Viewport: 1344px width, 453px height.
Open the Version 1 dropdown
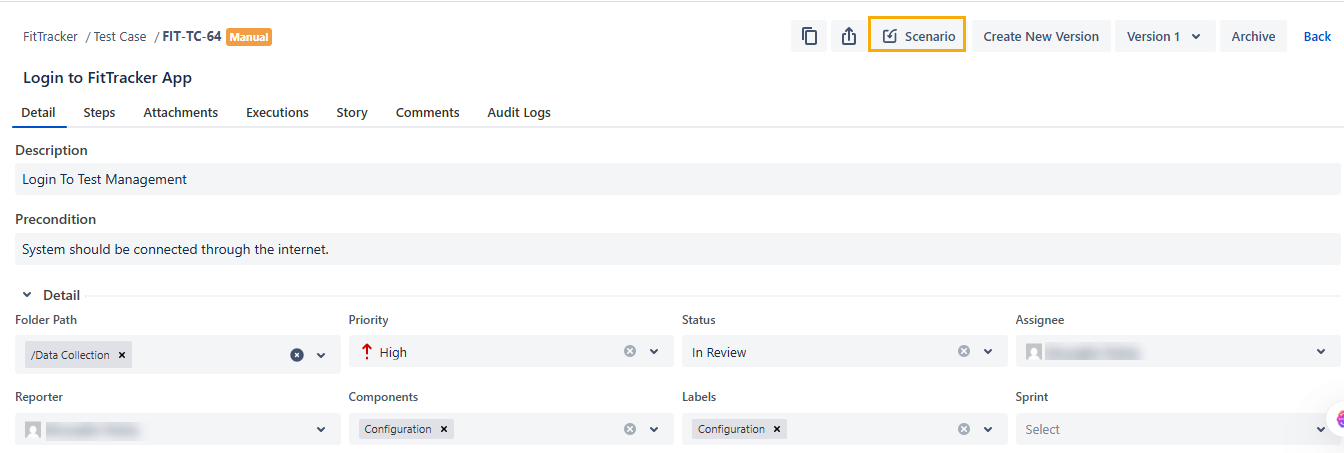pos(1165,36)
